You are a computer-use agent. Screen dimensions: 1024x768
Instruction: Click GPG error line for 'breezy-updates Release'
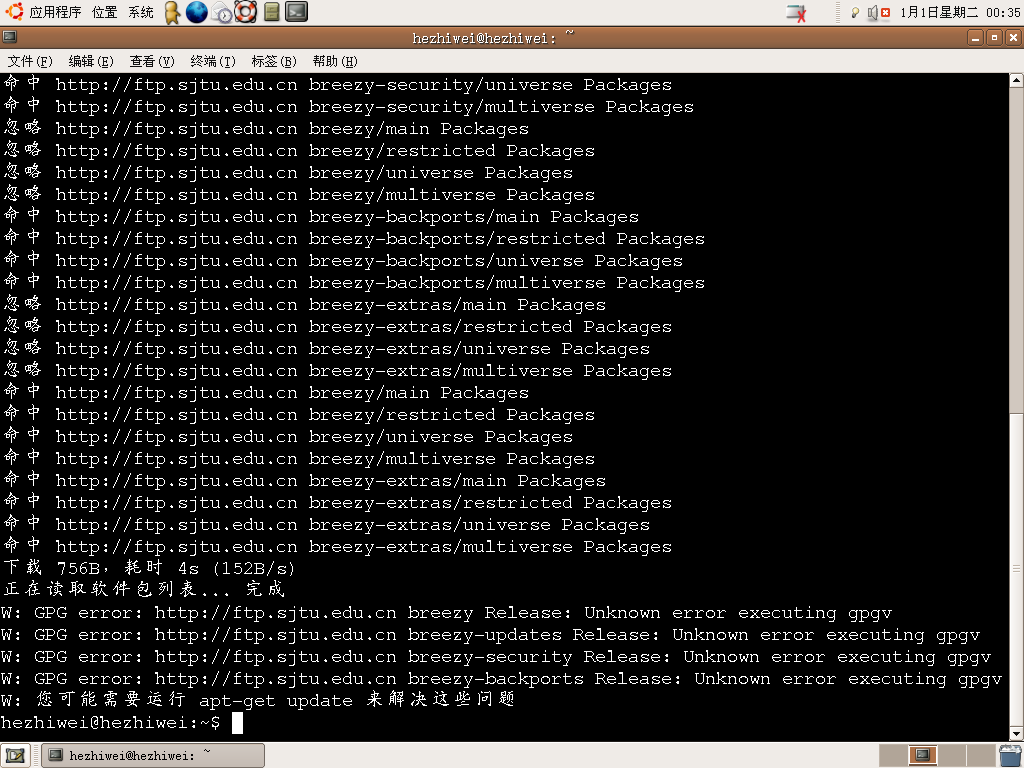[x=490, y=635]
